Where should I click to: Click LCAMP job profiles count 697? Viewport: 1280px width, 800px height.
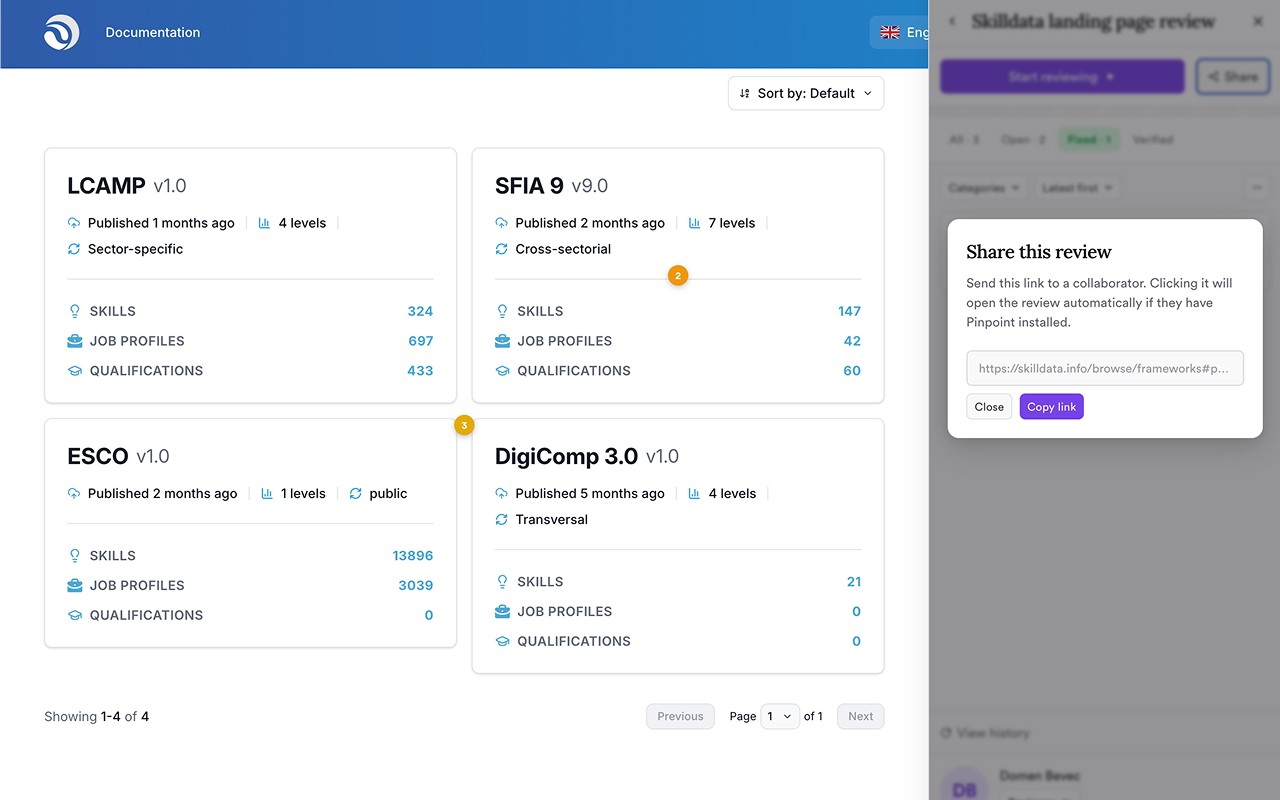(x=420, y=341)
